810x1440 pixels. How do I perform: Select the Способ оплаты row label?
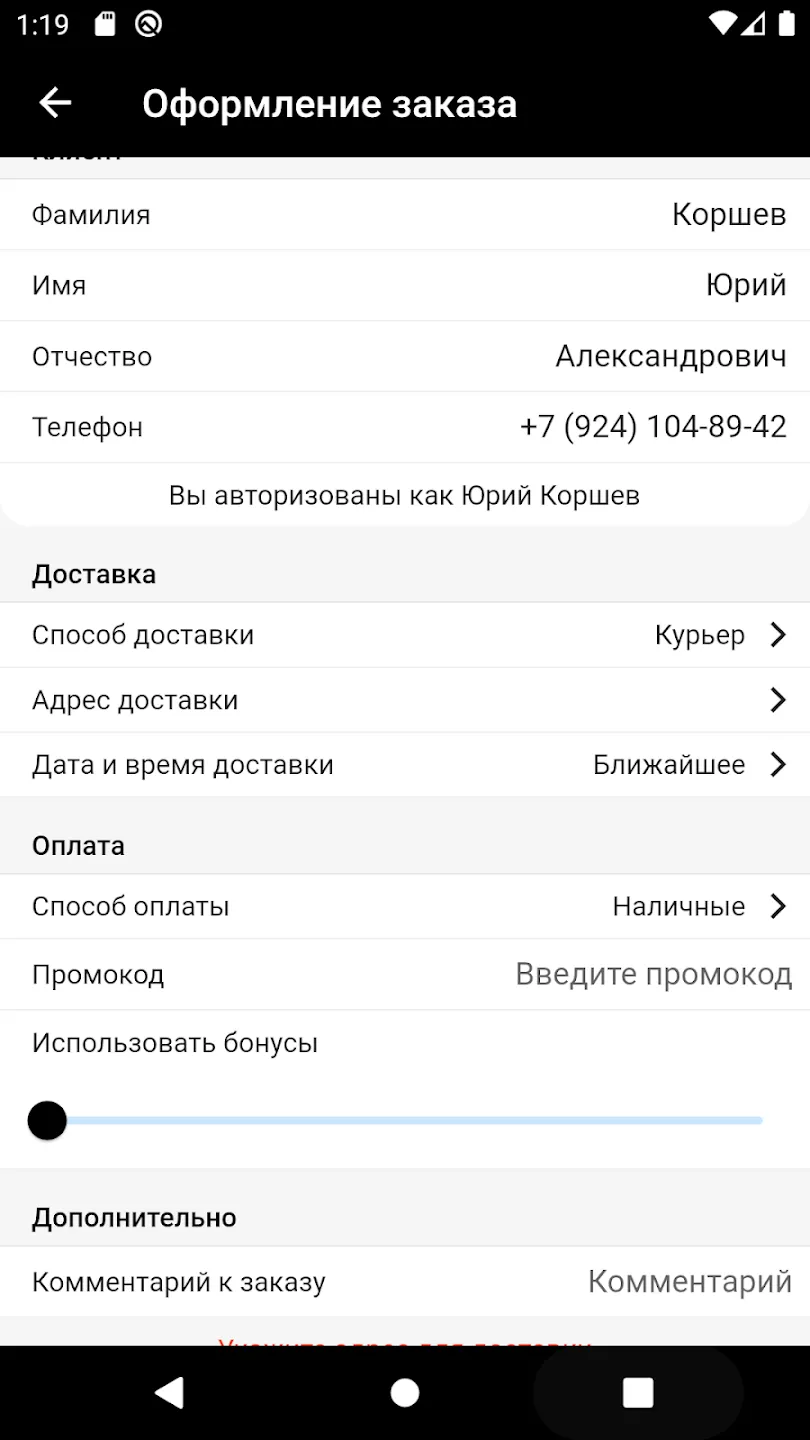coord(131,906)
